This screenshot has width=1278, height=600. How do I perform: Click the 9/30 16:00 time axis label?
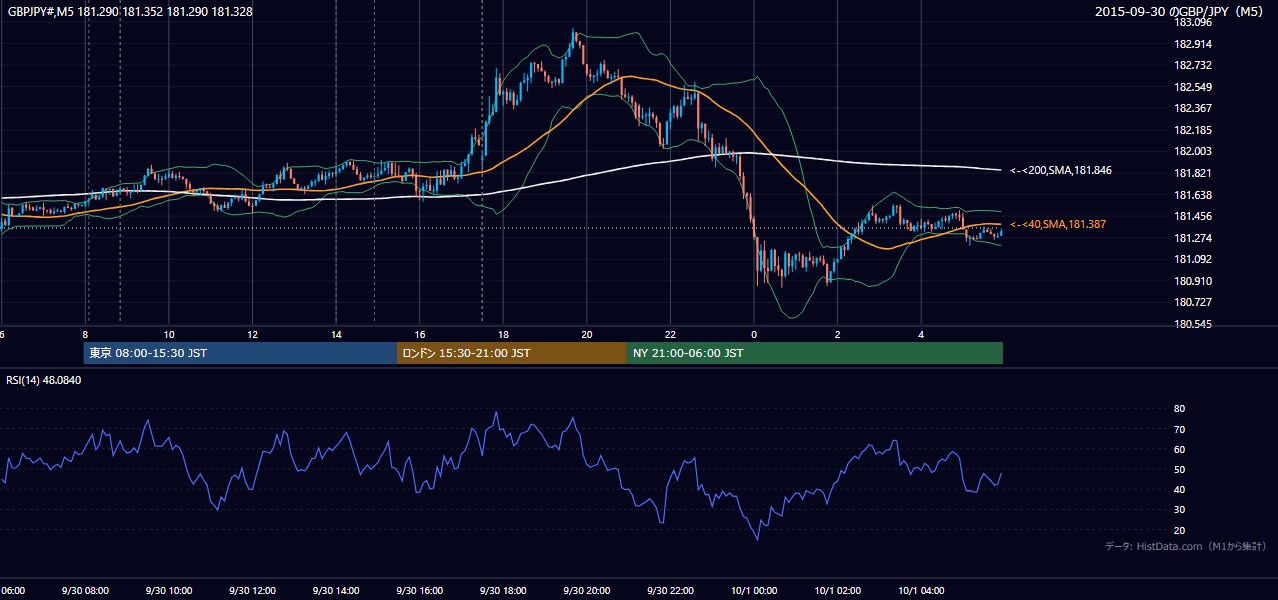[420, 590]
